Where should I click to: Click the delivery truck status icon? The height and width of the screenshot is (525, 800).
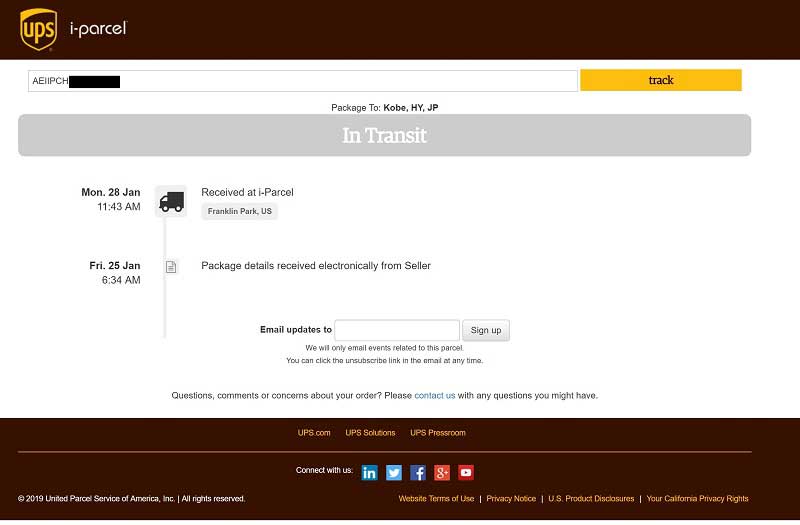point(171,202)
